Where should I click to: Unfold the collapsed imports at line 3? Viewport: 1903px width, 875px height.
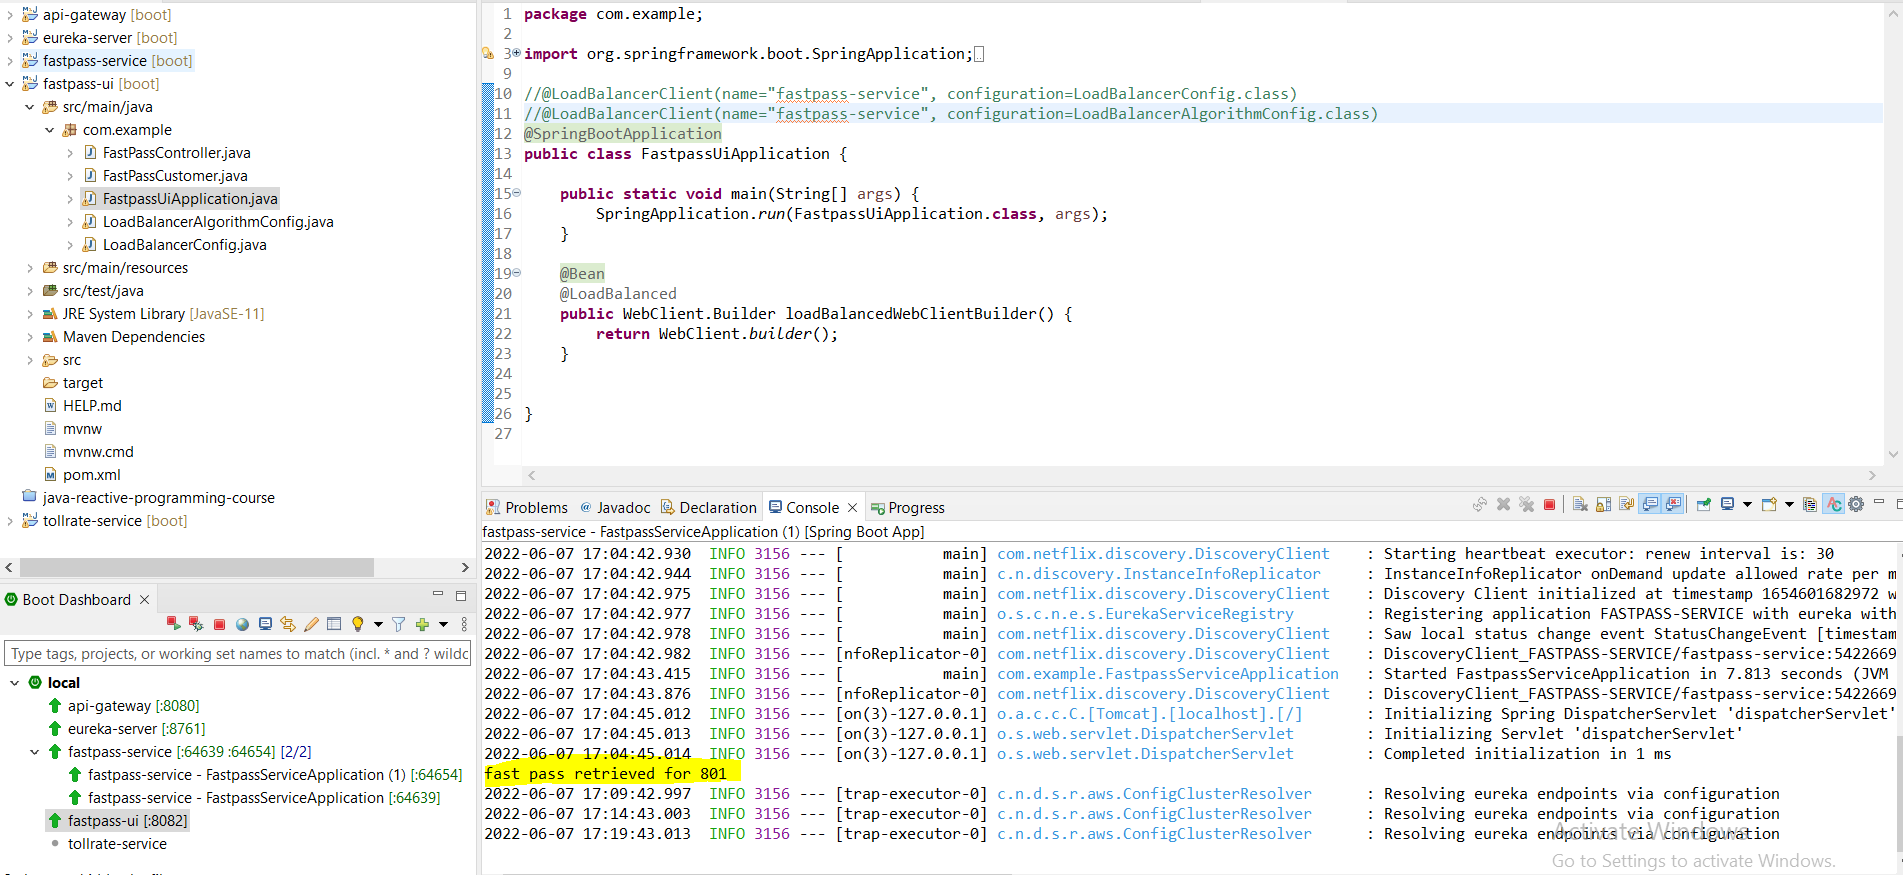(516, 53)
